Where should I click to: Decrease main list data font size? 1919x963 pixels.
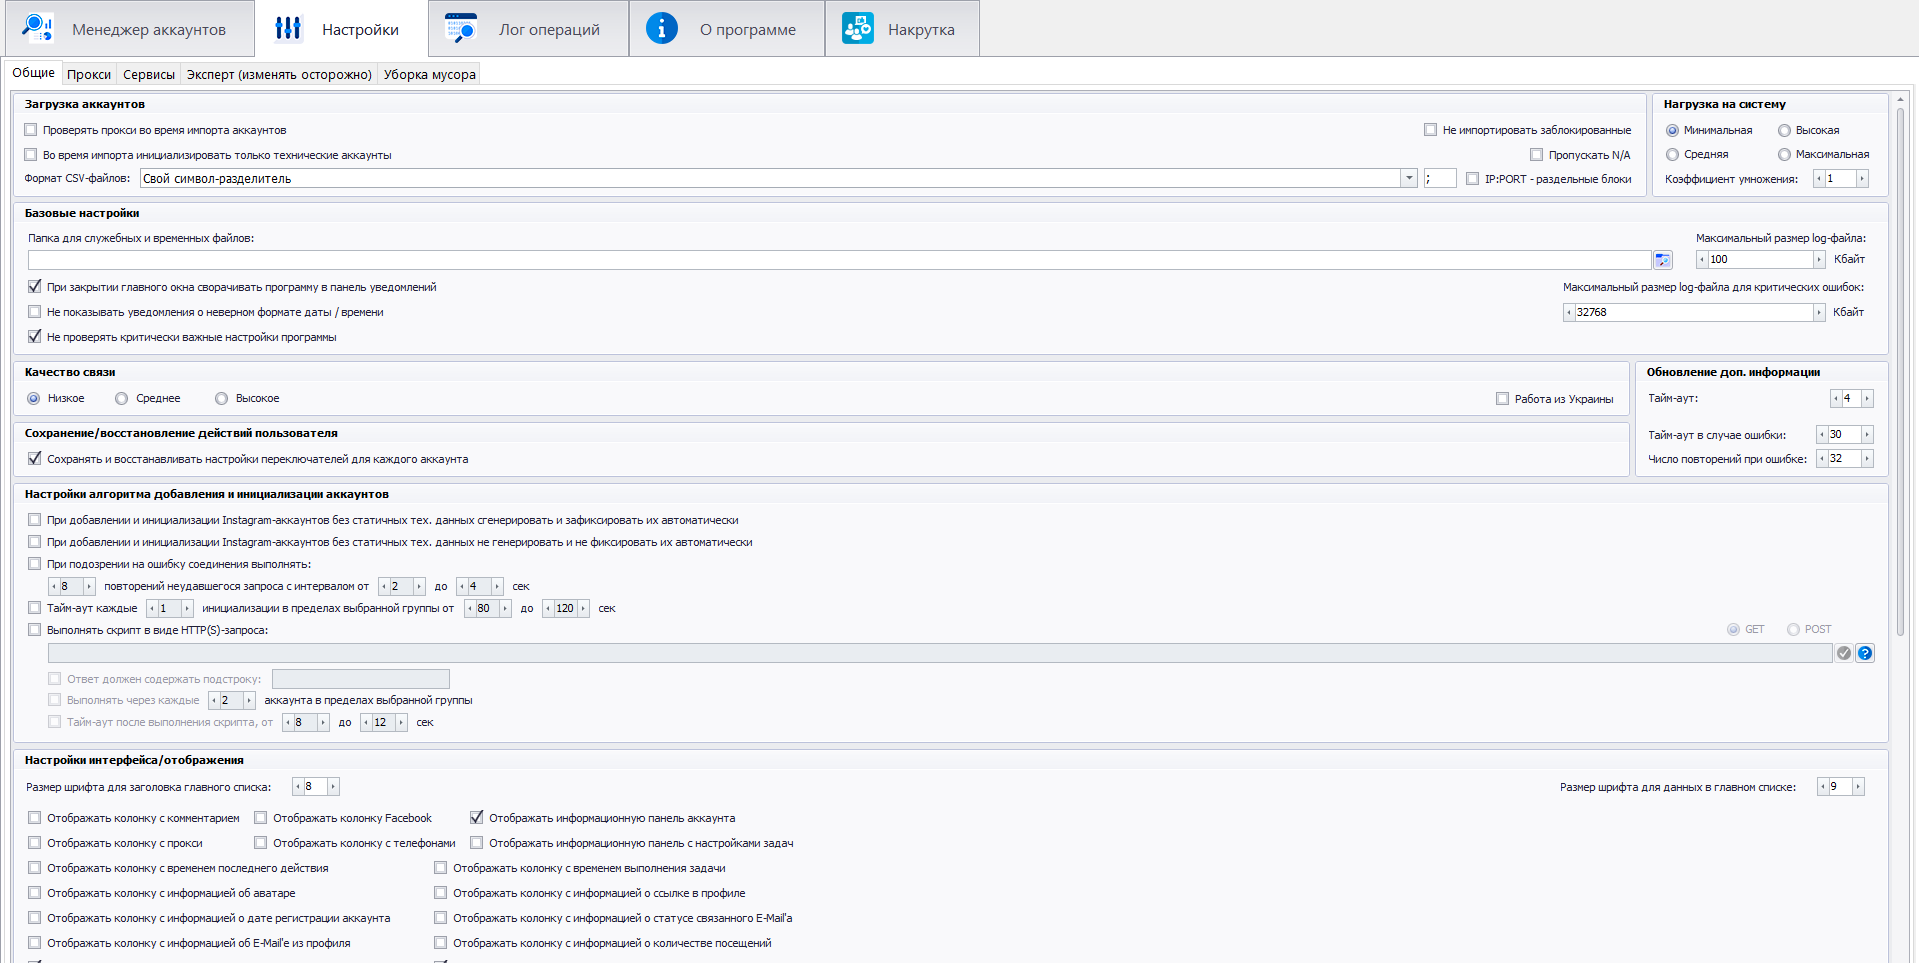(x=1823, y=786)
